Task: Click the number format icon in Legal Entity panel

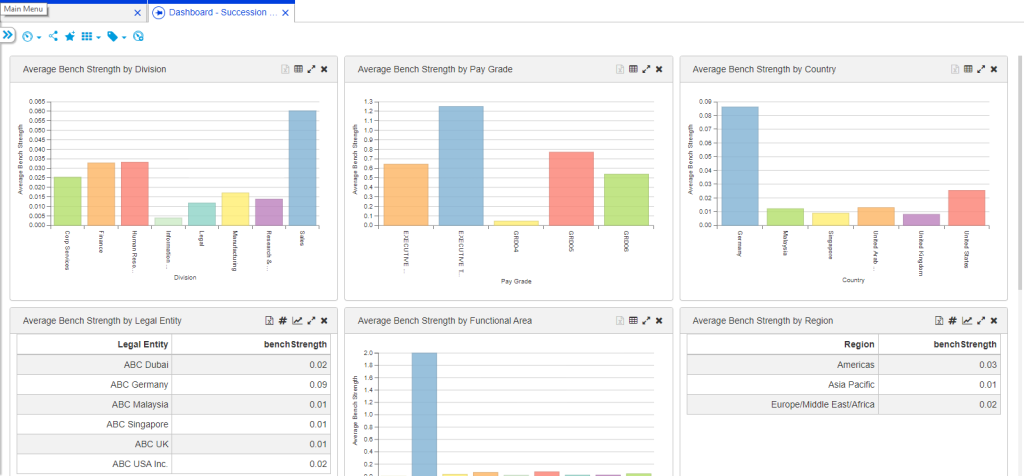Action: pyautogui.click(x=283, y=320)
